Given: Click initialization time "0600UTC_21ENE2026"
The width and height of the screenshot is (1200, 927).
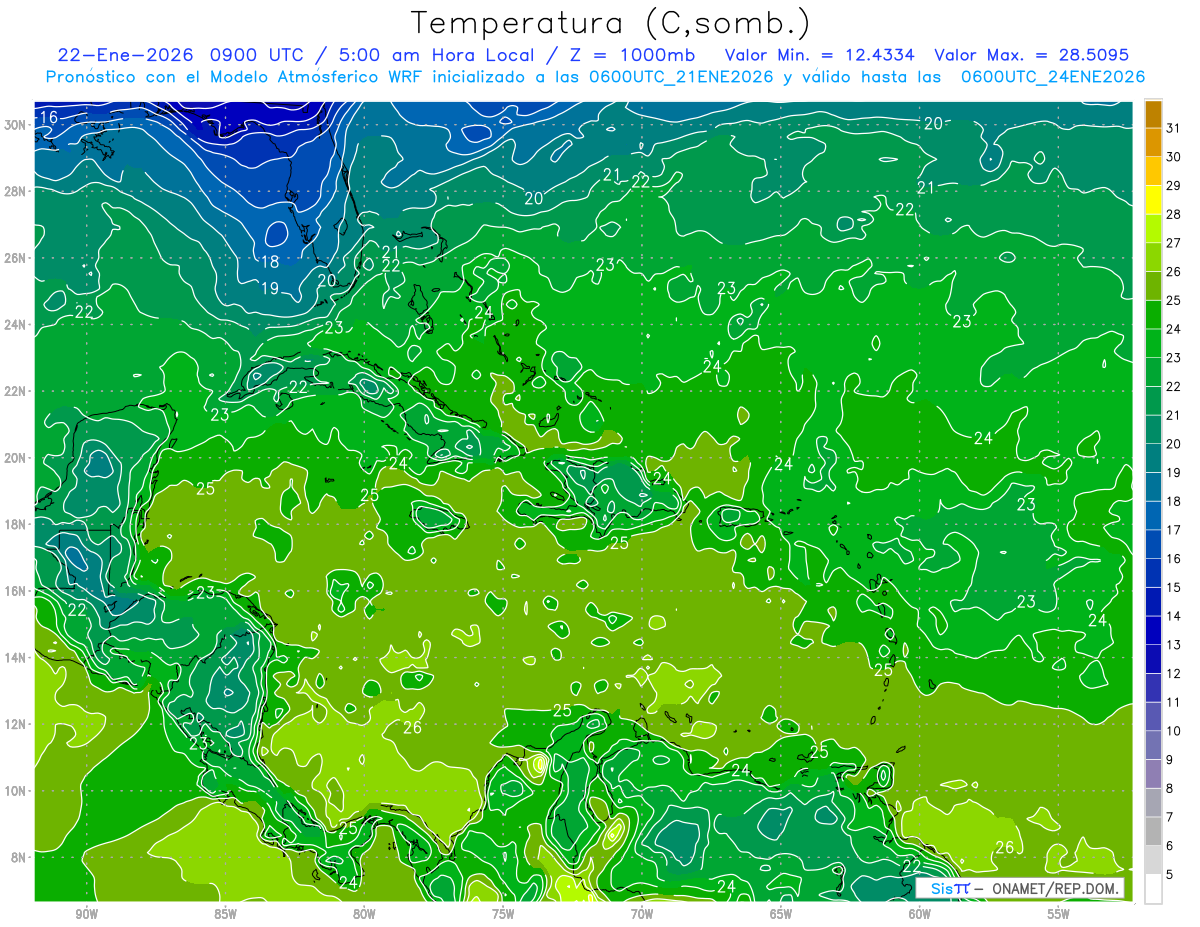Looking at the screenshot, I should [x=678, y=77].
